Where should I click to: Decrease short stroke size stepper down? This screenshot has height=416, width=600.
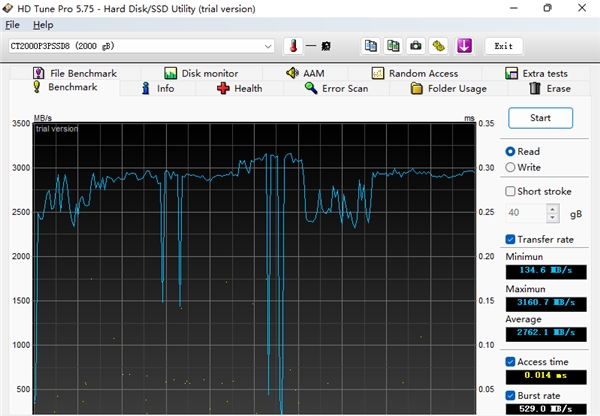click(x=552, y=217)
